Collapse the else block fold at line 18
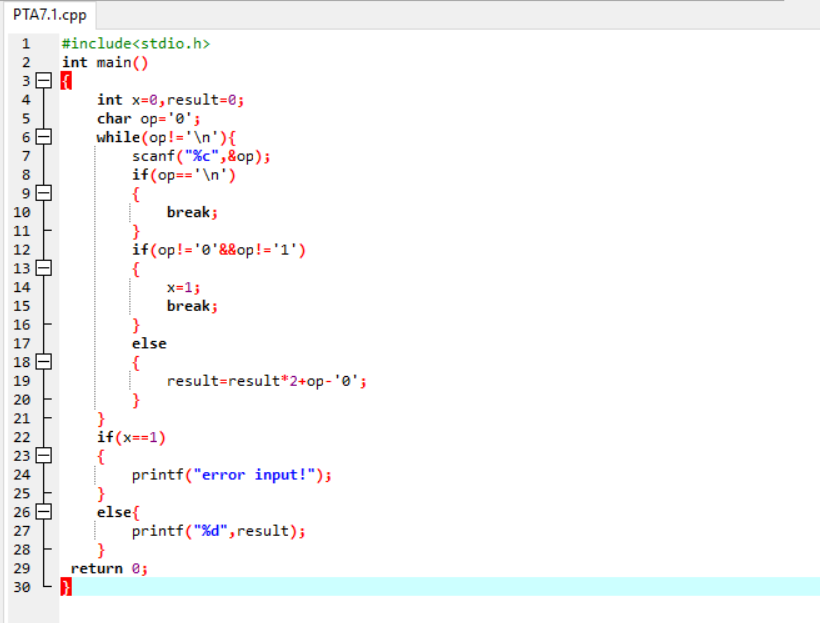 [43, 362]
